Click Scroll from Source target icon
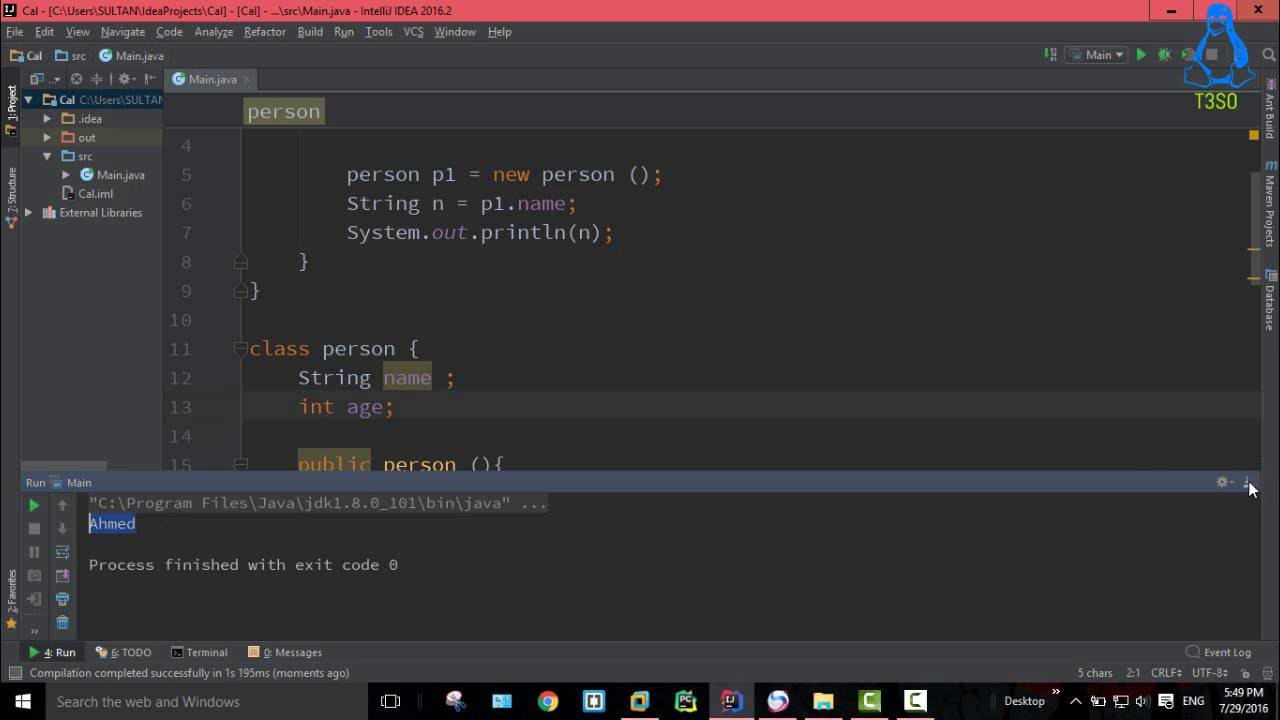The height and width of the screenshot is (720, 1280). tap(76, 79)
